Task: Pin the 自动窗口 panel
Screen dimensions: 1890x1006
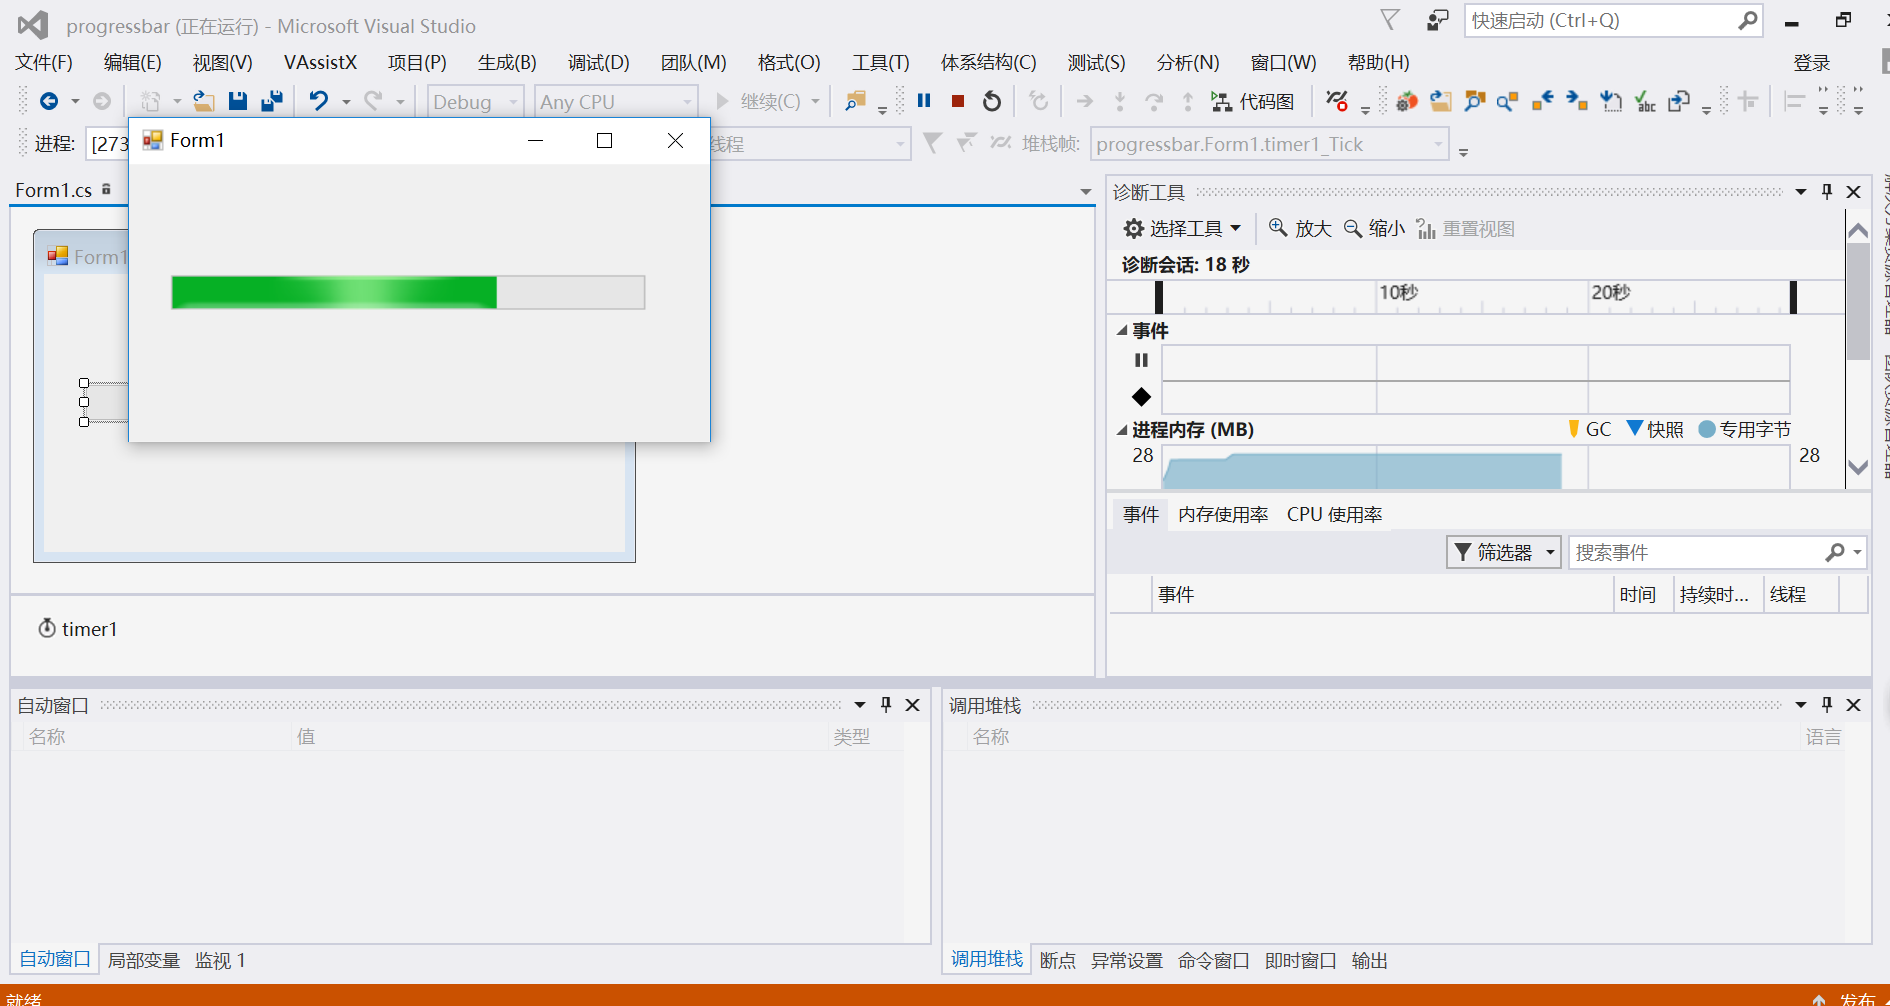Action: [886, 705]
